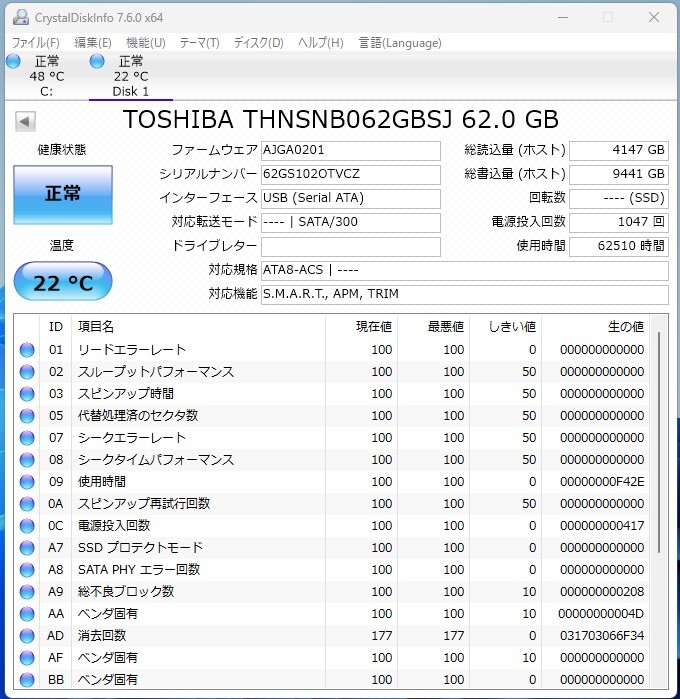Click the 総不良ブロック数 attribute name
This screenshot has width=680, height=699.
pos(126,592)
